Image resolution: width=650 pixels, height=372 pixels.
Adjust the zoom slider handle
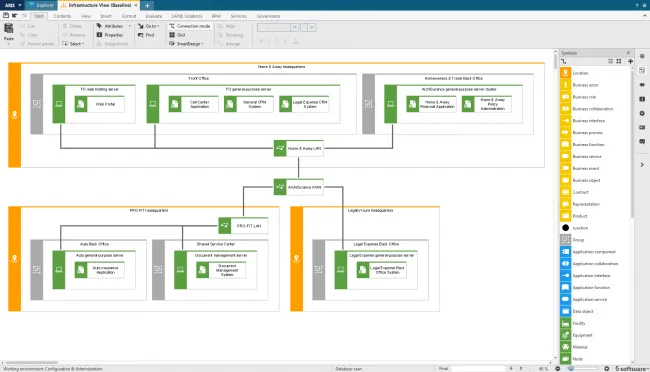point(571,368)
